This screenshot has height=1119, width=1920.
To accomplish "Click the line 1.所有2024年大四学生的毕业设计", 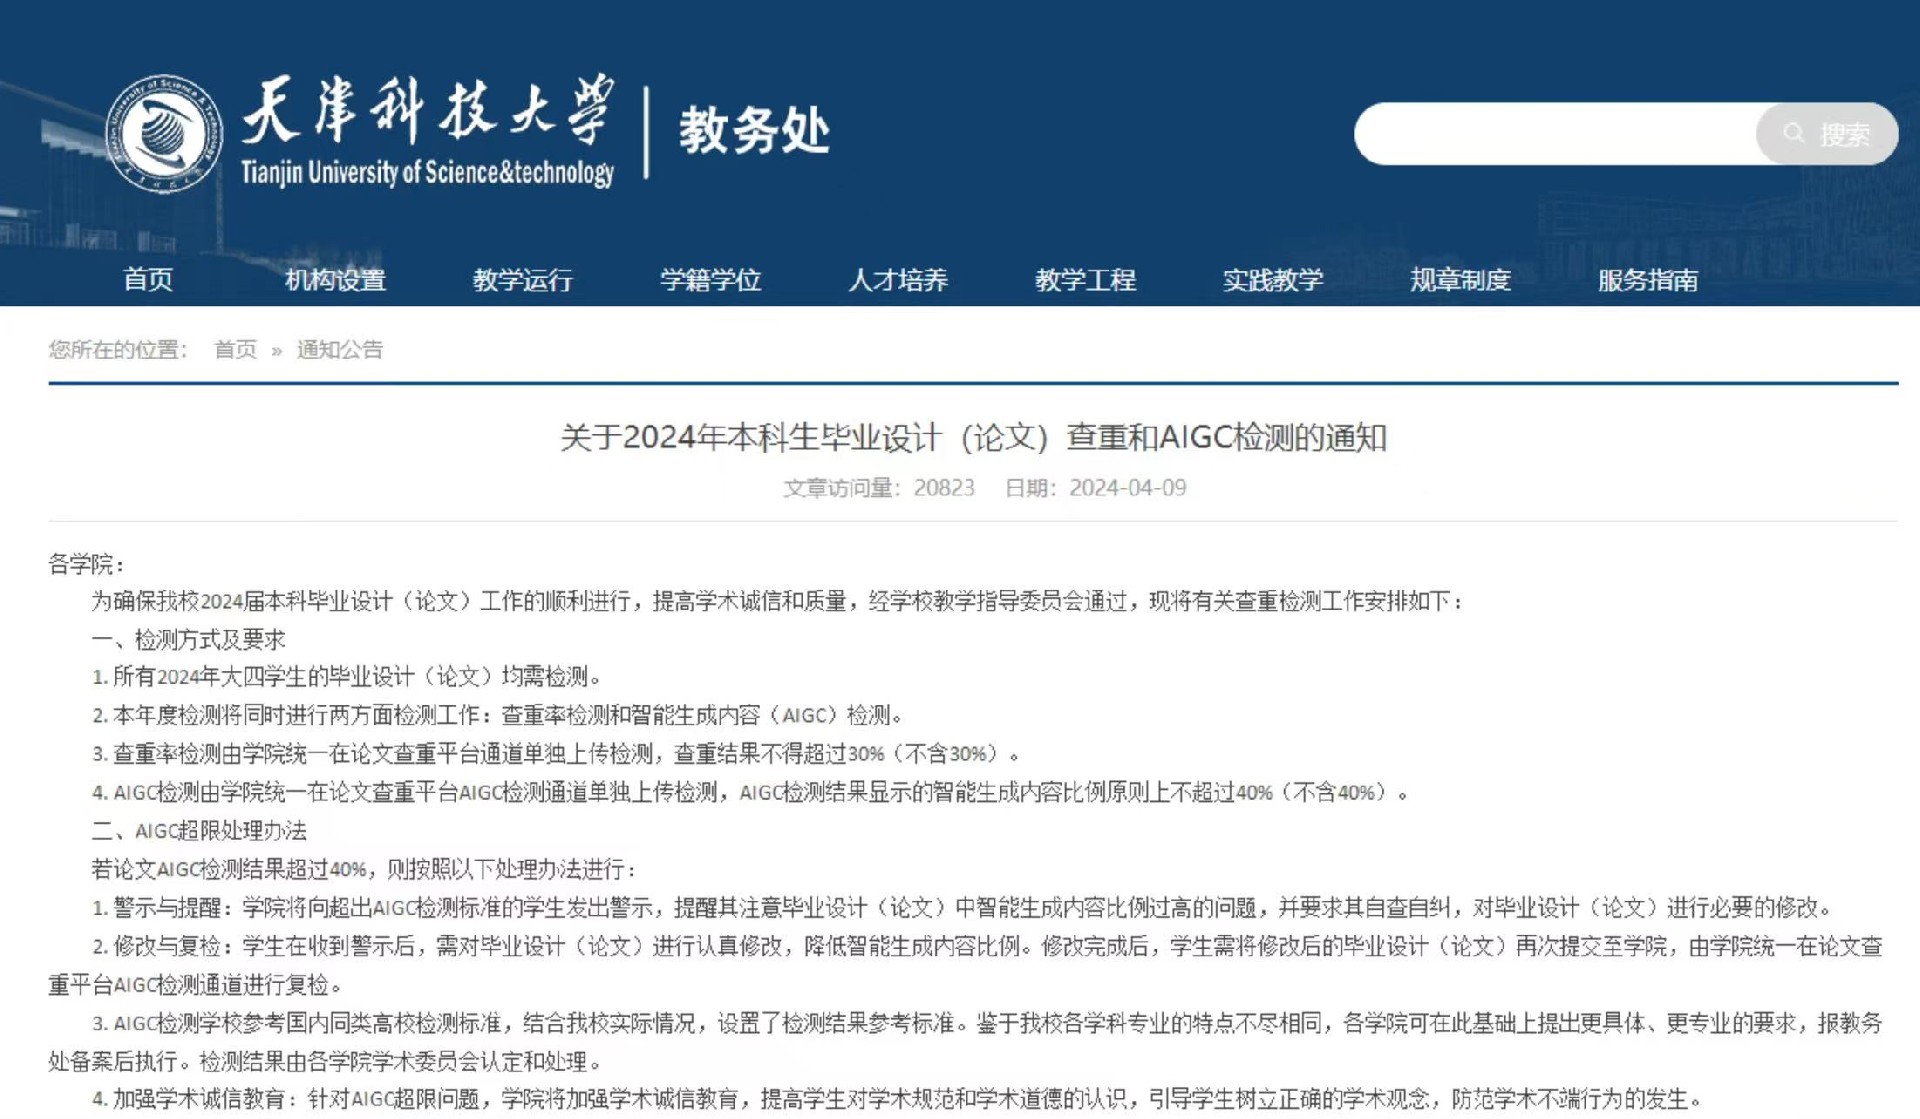I will coord(347,677).
